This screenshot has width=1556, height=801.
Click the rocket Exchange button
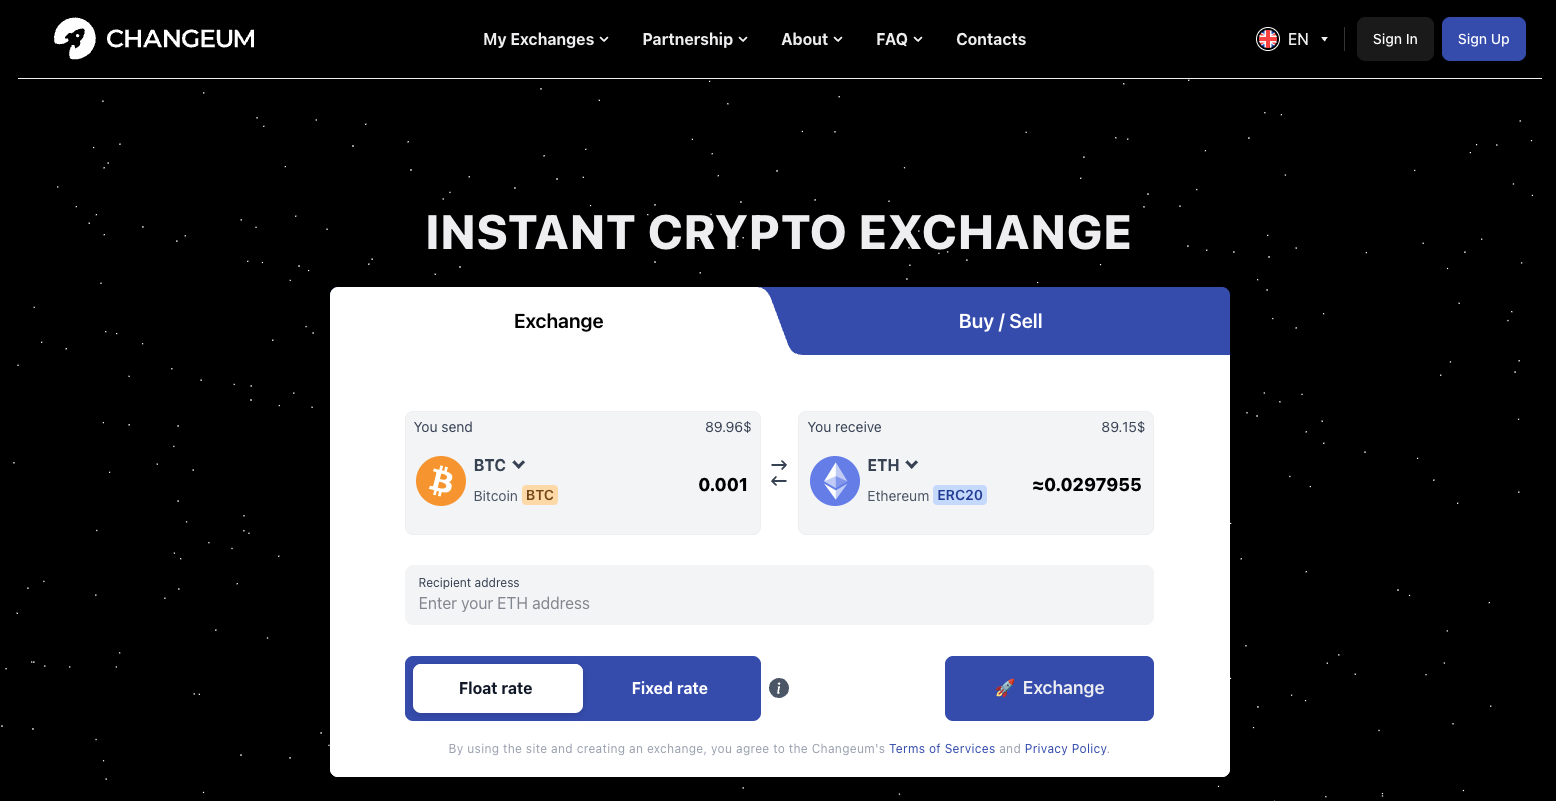click(x=1049, y=688)
